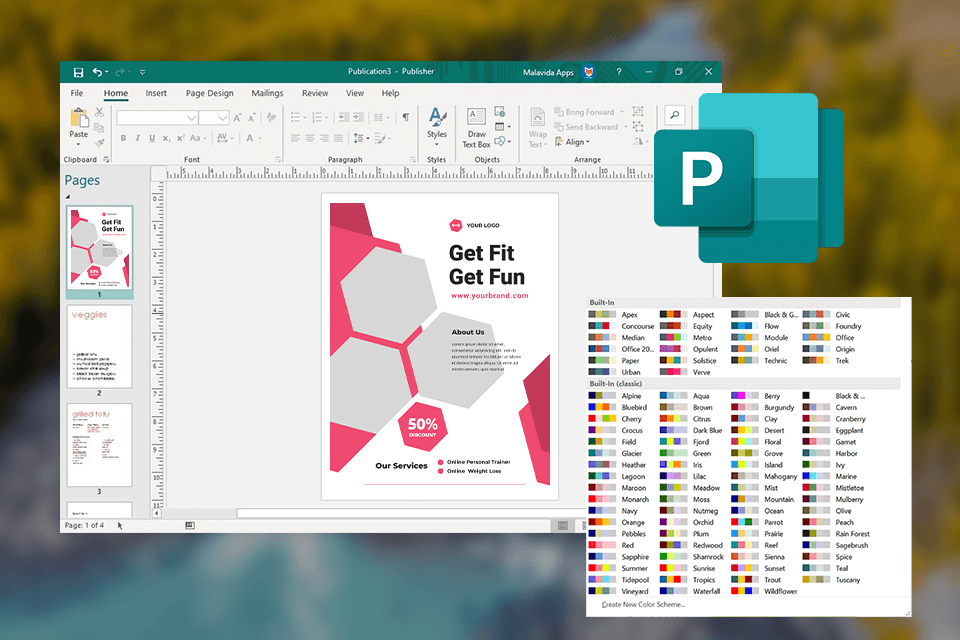Save the publication with the floppy disk icon
Image resolution: width=960 pixels, height=640 pixels.
78,72
